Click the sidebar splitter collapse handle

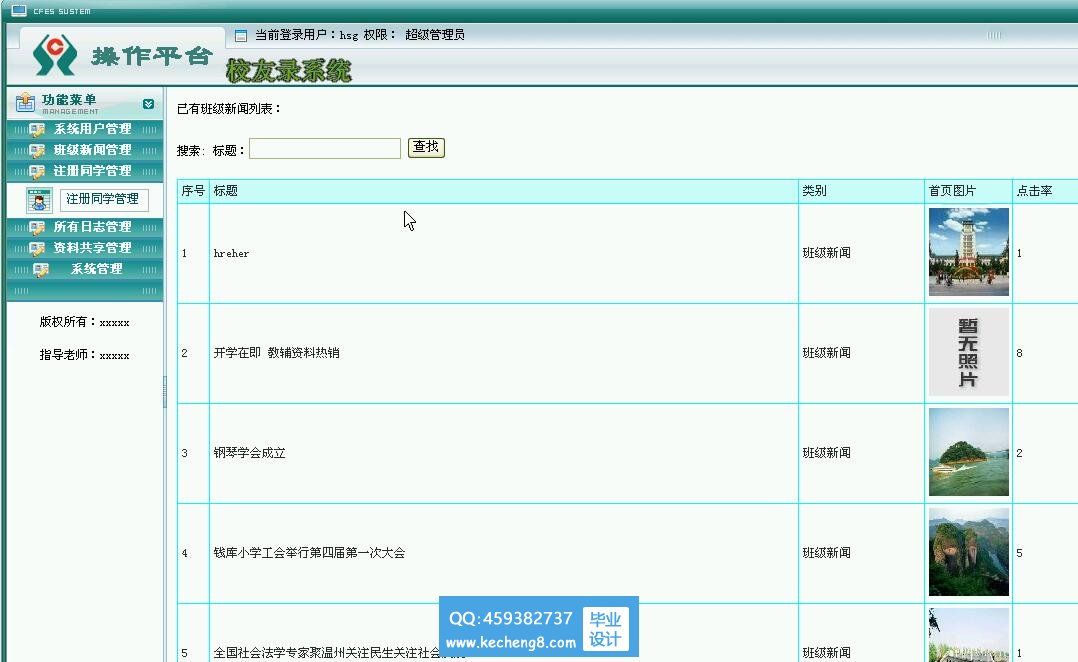tap(165, 392)
